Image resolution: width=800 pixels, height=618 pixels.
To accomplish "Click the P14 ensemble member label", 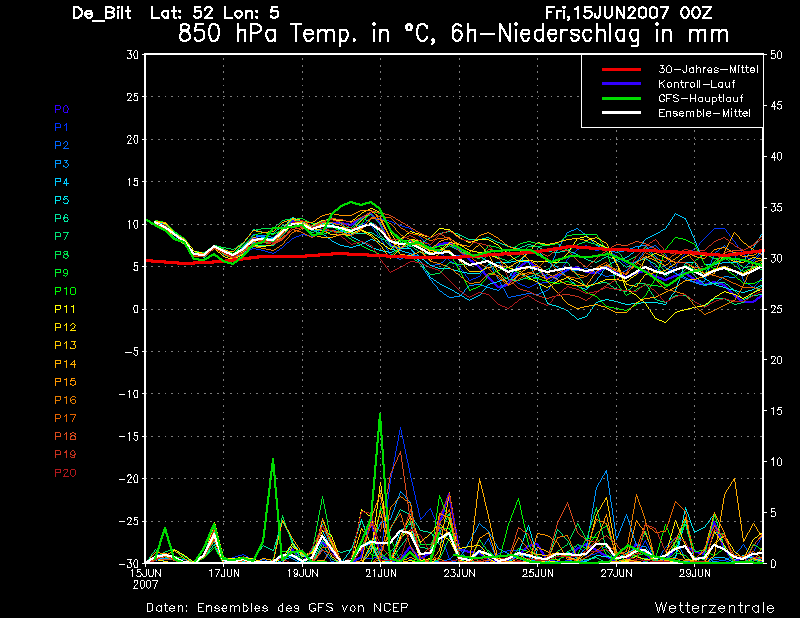I will pos(65,364).
